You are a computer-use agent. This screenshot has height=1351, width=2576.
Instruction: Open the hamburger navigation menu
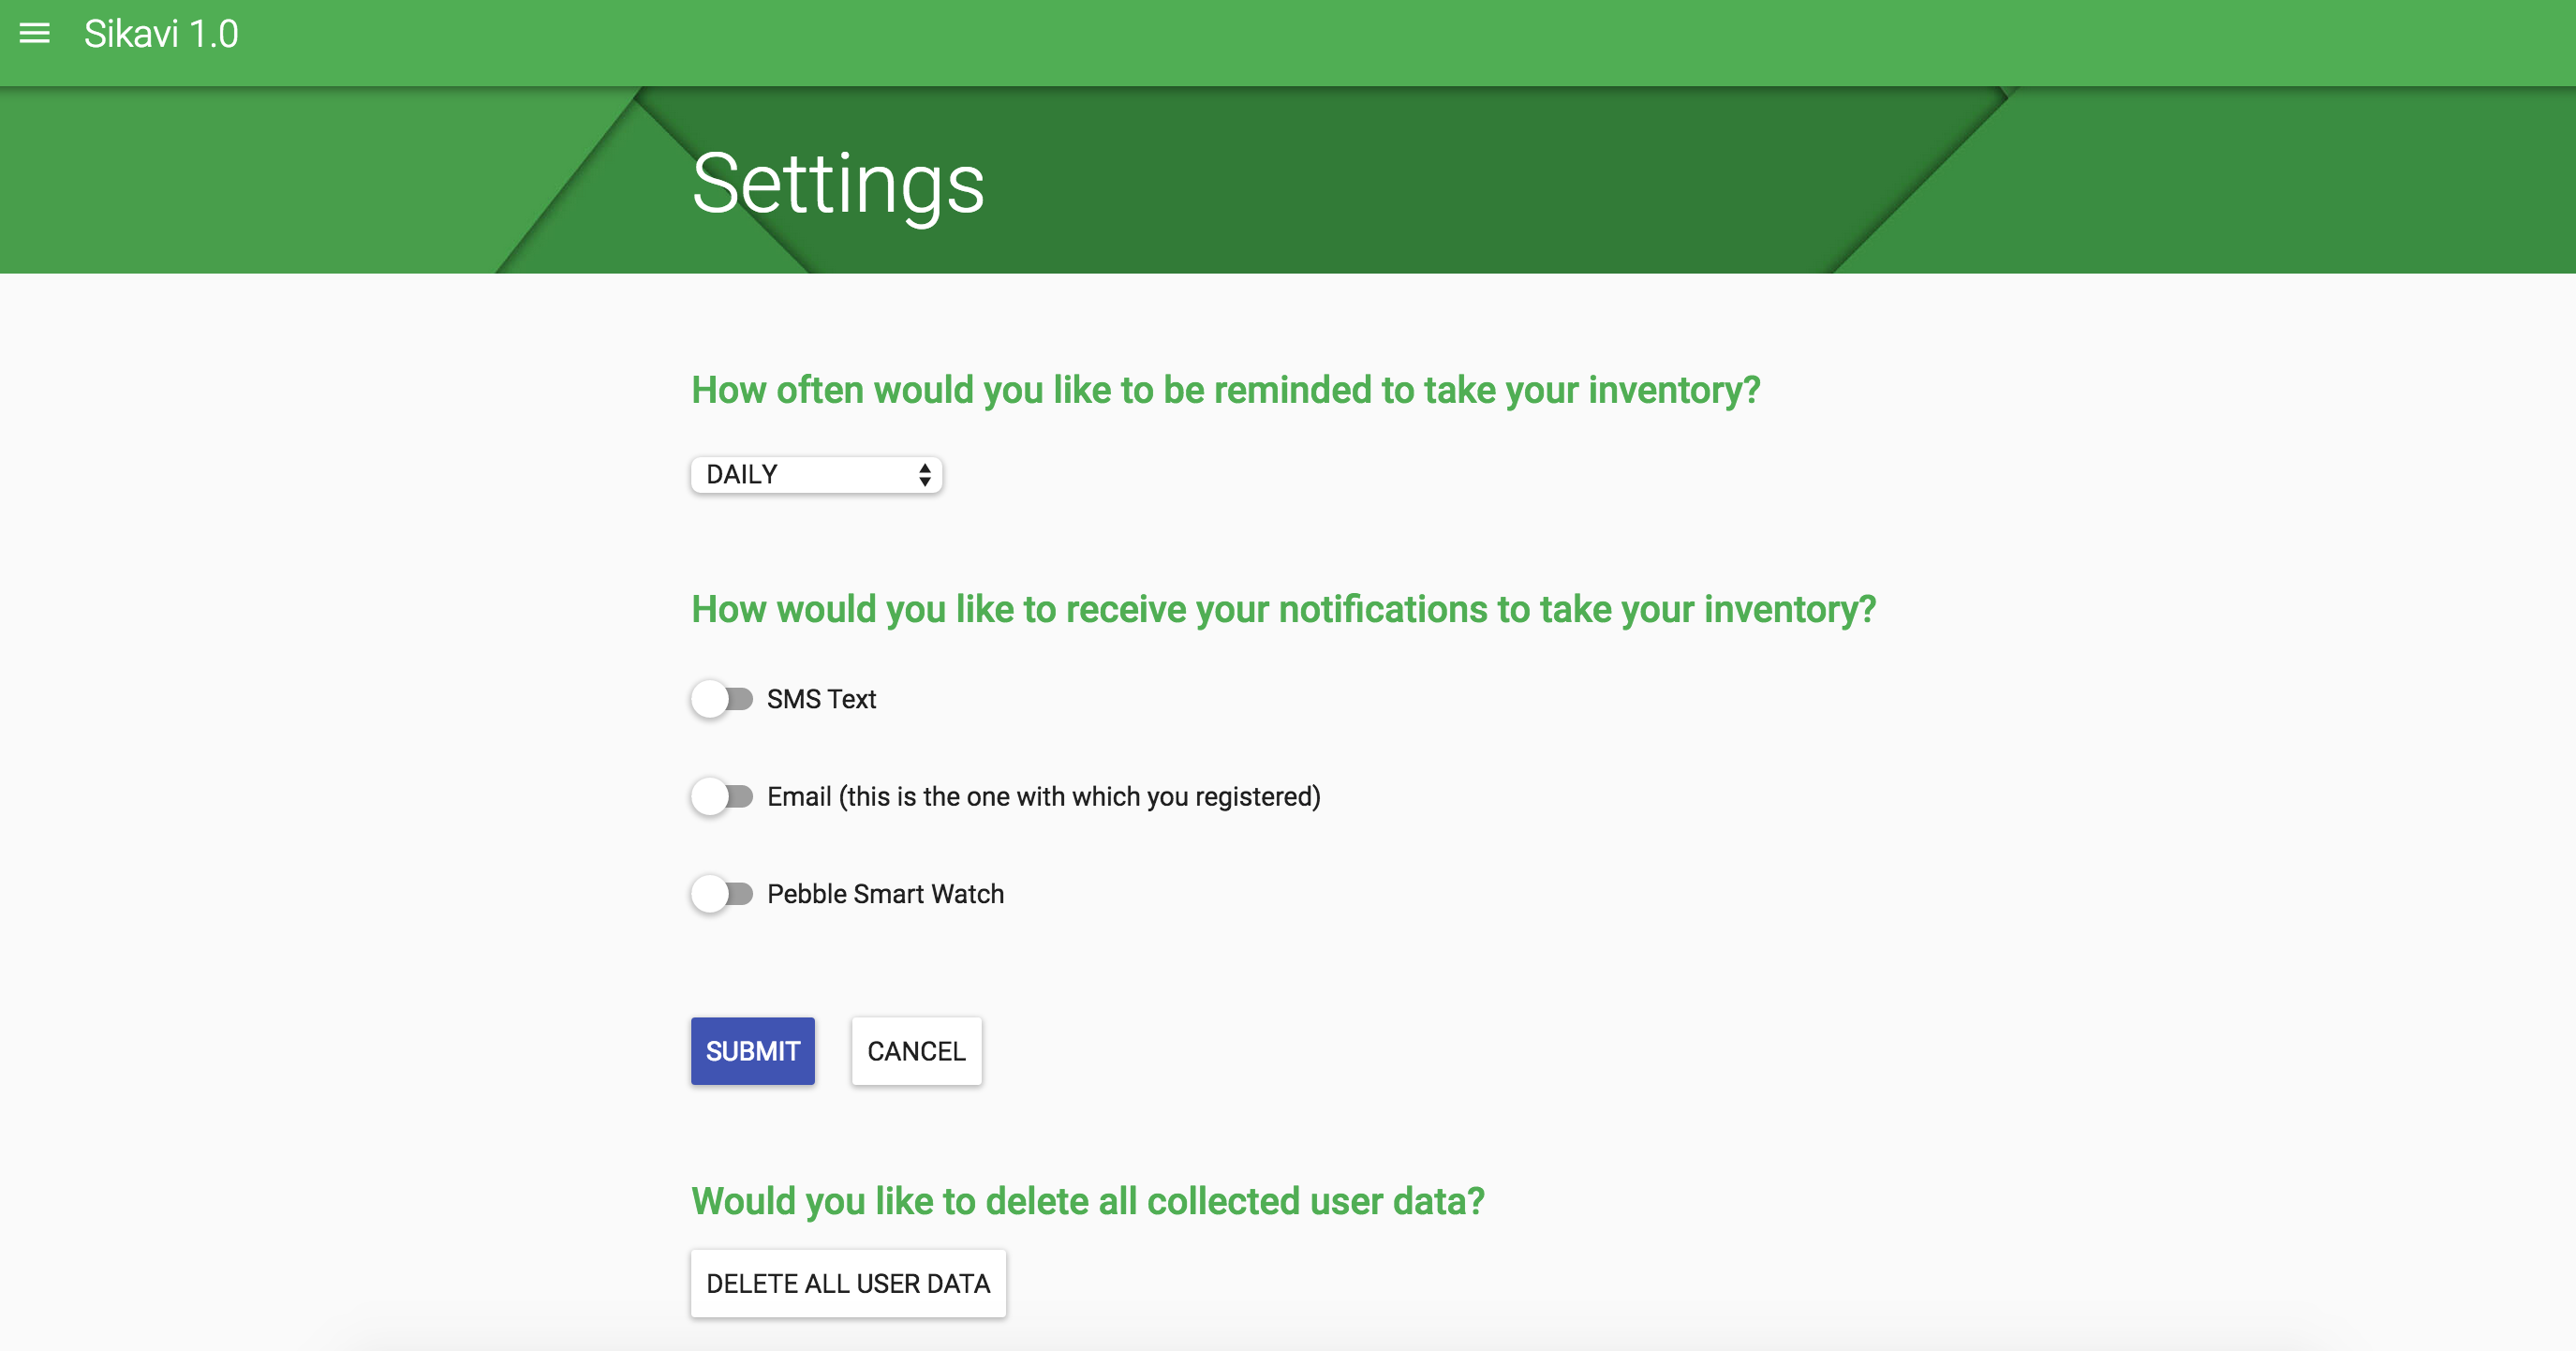pyautogui.click(x=35, y=34)
